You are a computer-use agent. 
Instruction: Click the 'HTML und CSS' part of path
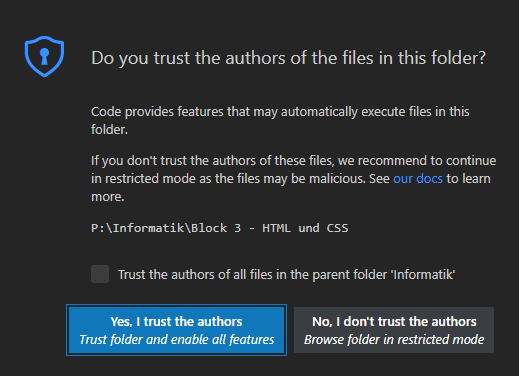[305, 228]
